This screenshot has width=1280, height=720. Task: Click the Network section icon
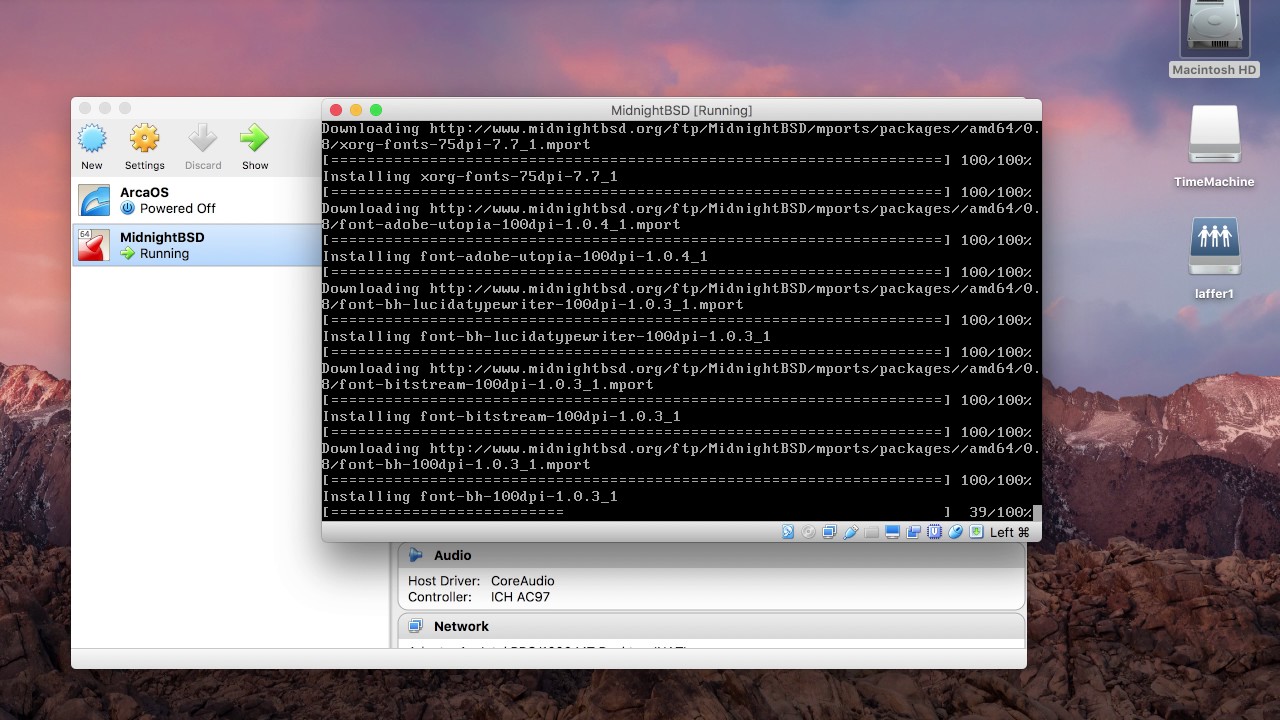415,626
